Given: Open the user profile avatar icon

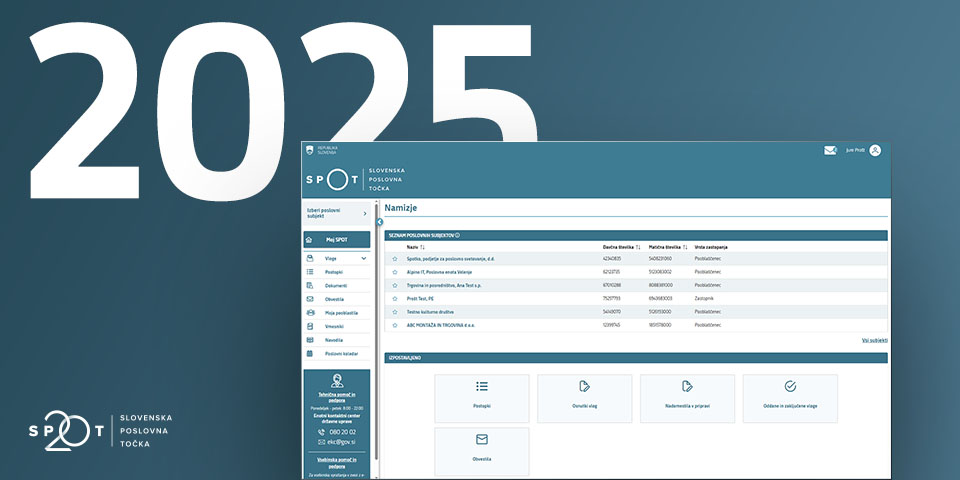Looking at the screenshot, I should pos(875,150).
